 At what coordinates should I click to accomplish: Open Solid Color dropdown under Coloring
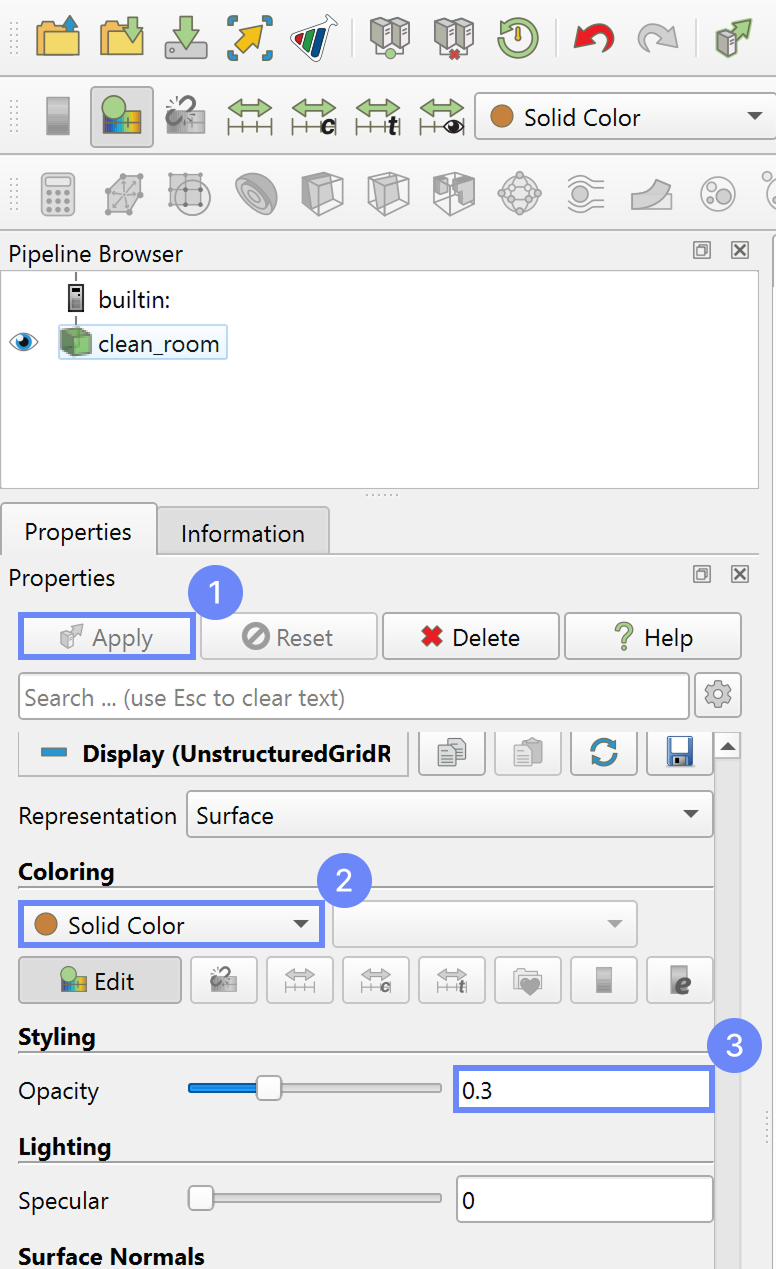pyautogui.click(x=171, y=925)
